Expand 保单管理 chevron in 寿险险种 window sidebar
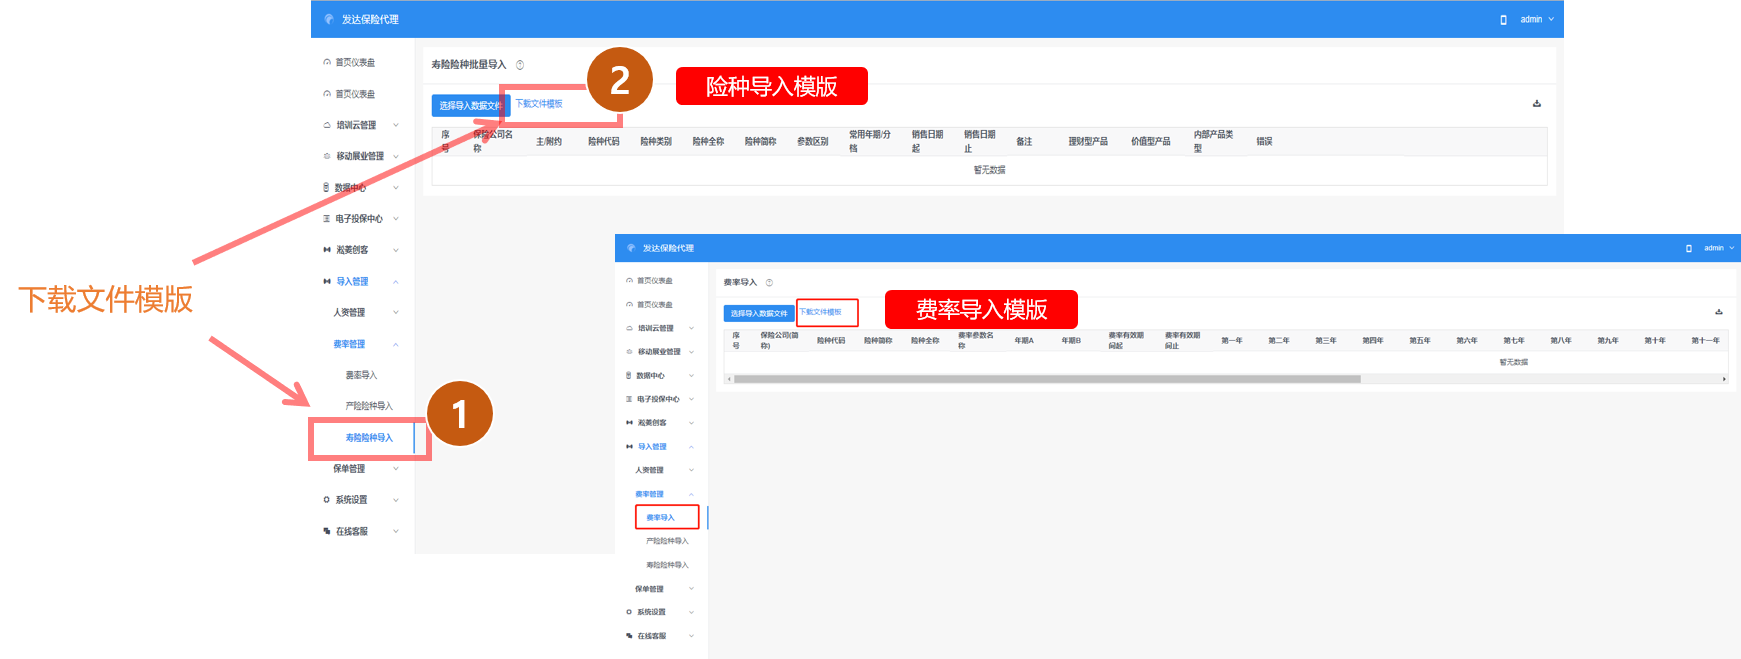The height and width of the screenshot is (659, 1741). coord(396,469)
